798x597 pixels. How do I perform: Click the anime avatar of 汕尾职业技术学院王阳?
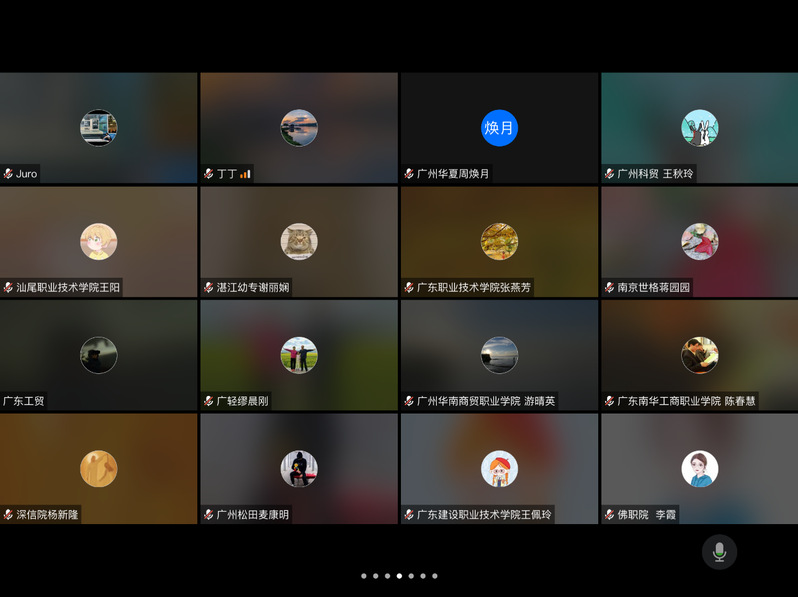coord(98,241)
